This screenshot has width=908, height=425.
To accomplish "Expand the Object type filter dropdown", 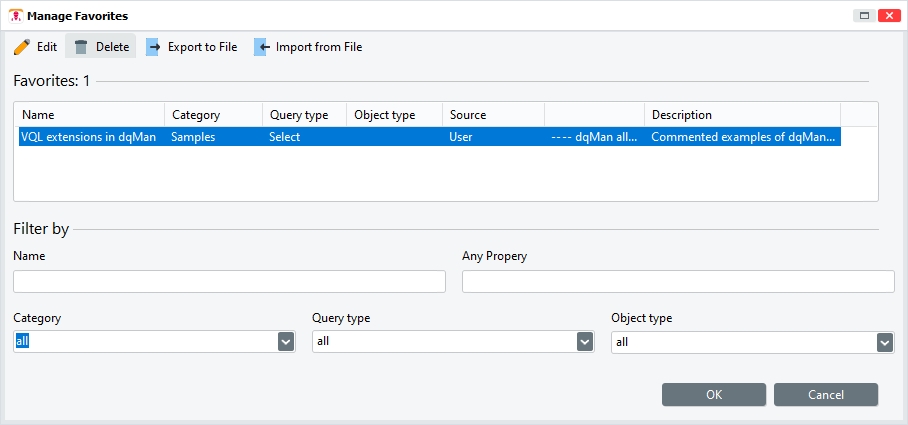I will click(x=884, y=342).
